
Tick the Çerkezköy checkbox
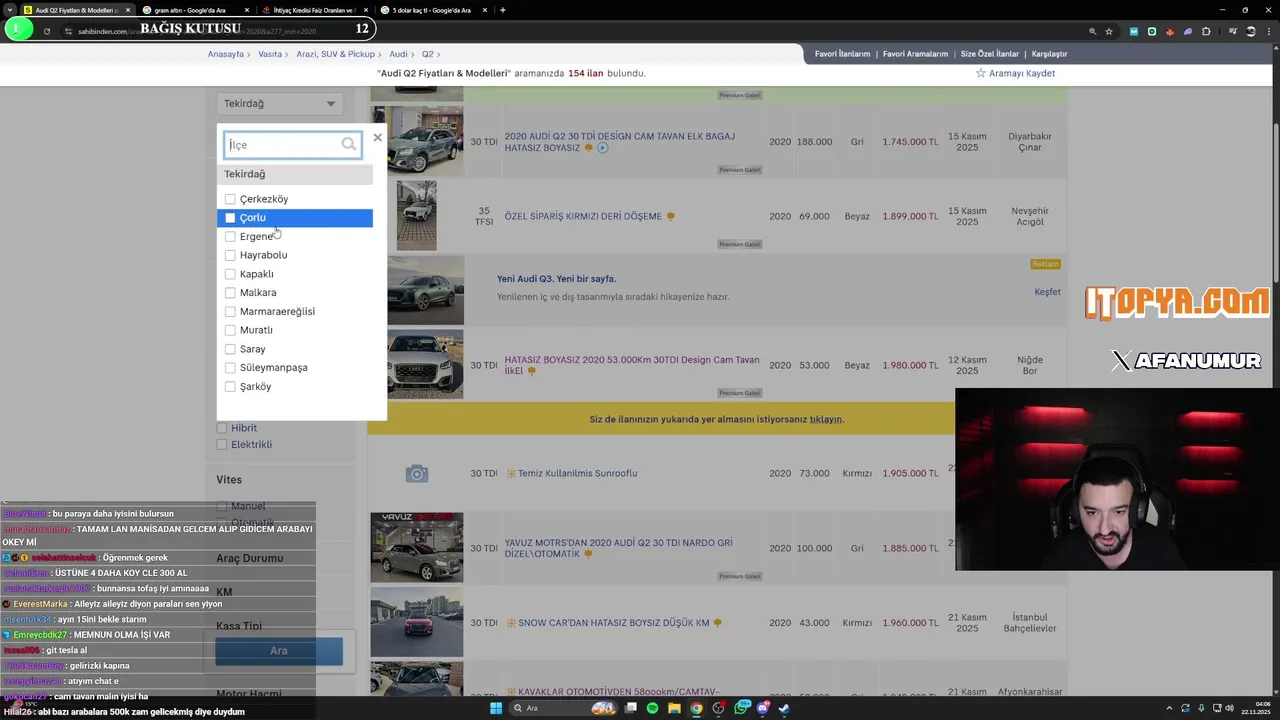[230, 199]
